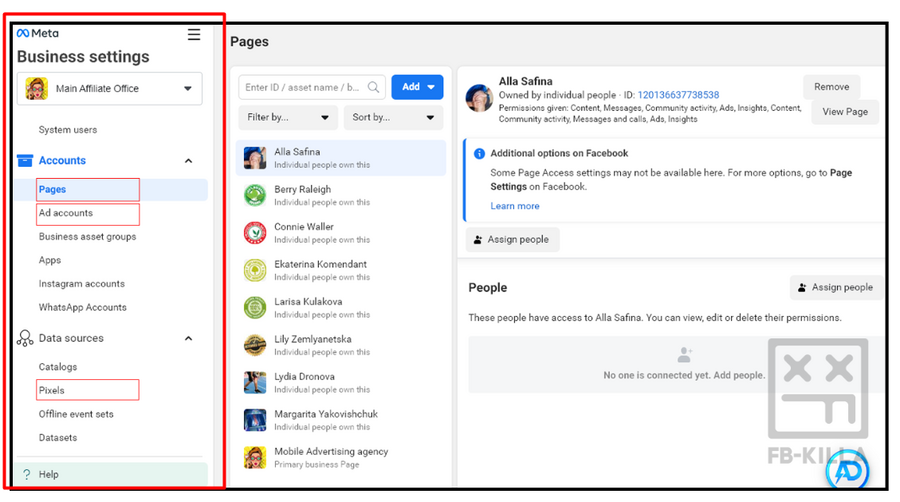Select Ad accounts in sidebar
Screen dimensions: 900x502
(x=66, y=213)
